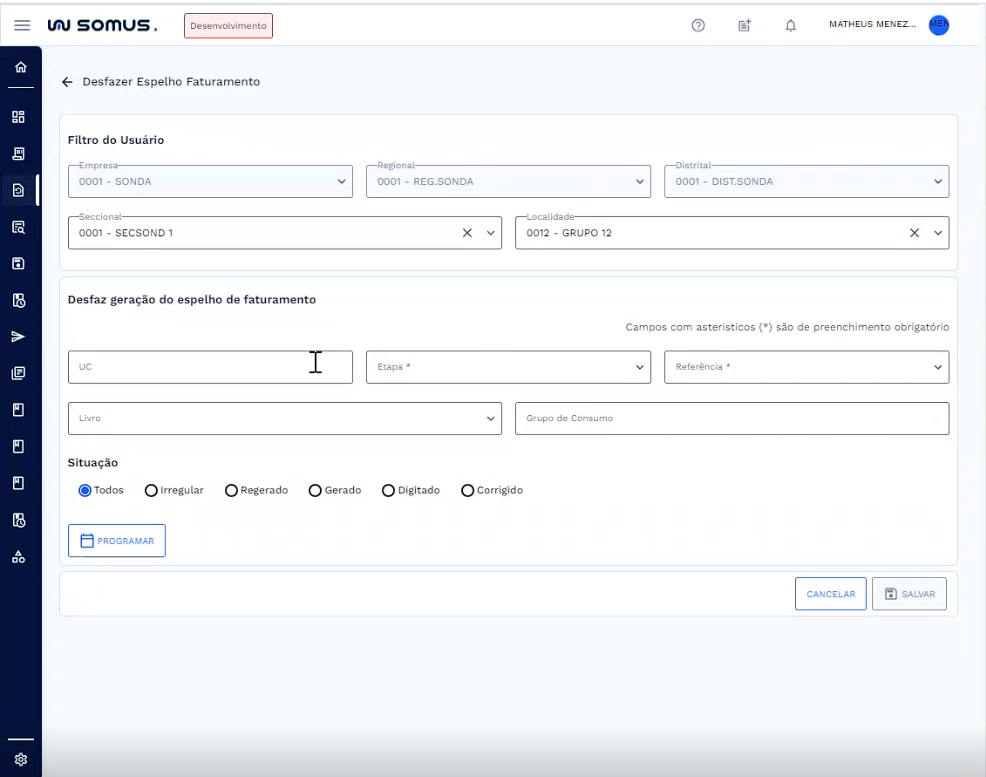The height and width of the screenshot is (777, 986).
Task: Open the hamburger menu at top left
Action: point(22,25)
